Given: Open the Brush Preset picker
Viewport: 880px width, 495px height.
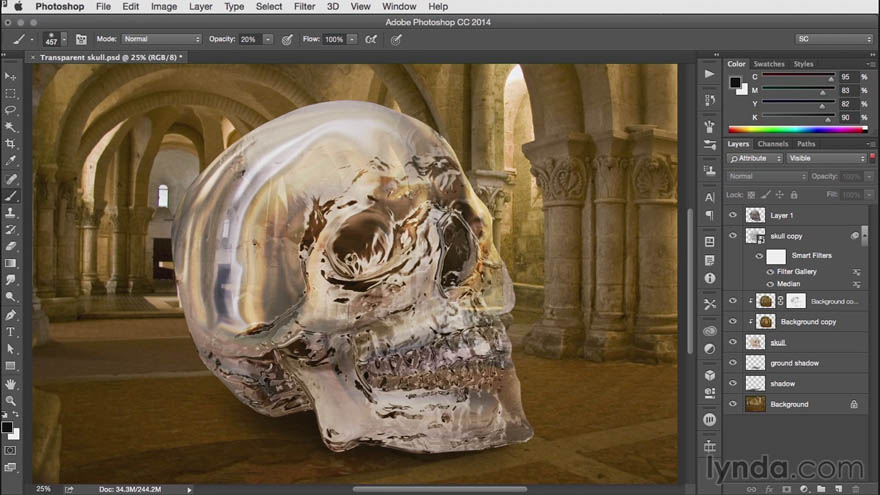Looking at the screenshot, I should [64, 39].
